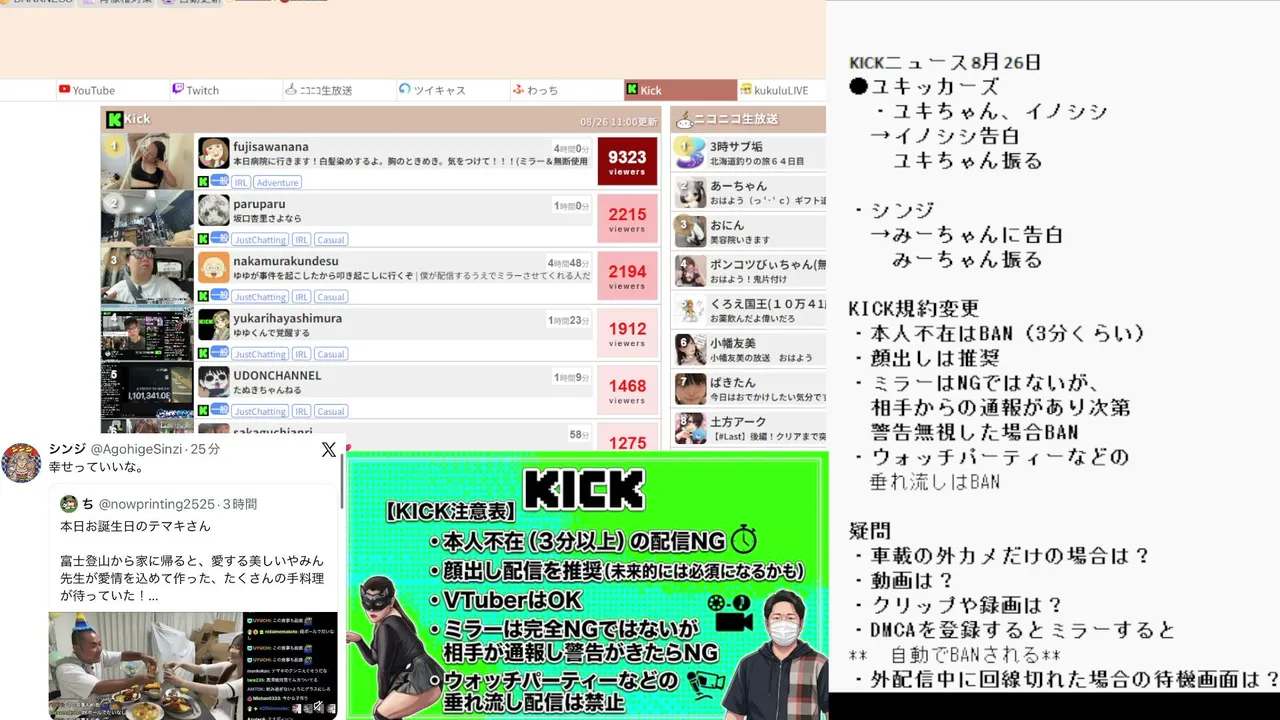Click the fujisawanana channel name
The width and height of the screenshot is (1280, 720).
click(271, 147)
